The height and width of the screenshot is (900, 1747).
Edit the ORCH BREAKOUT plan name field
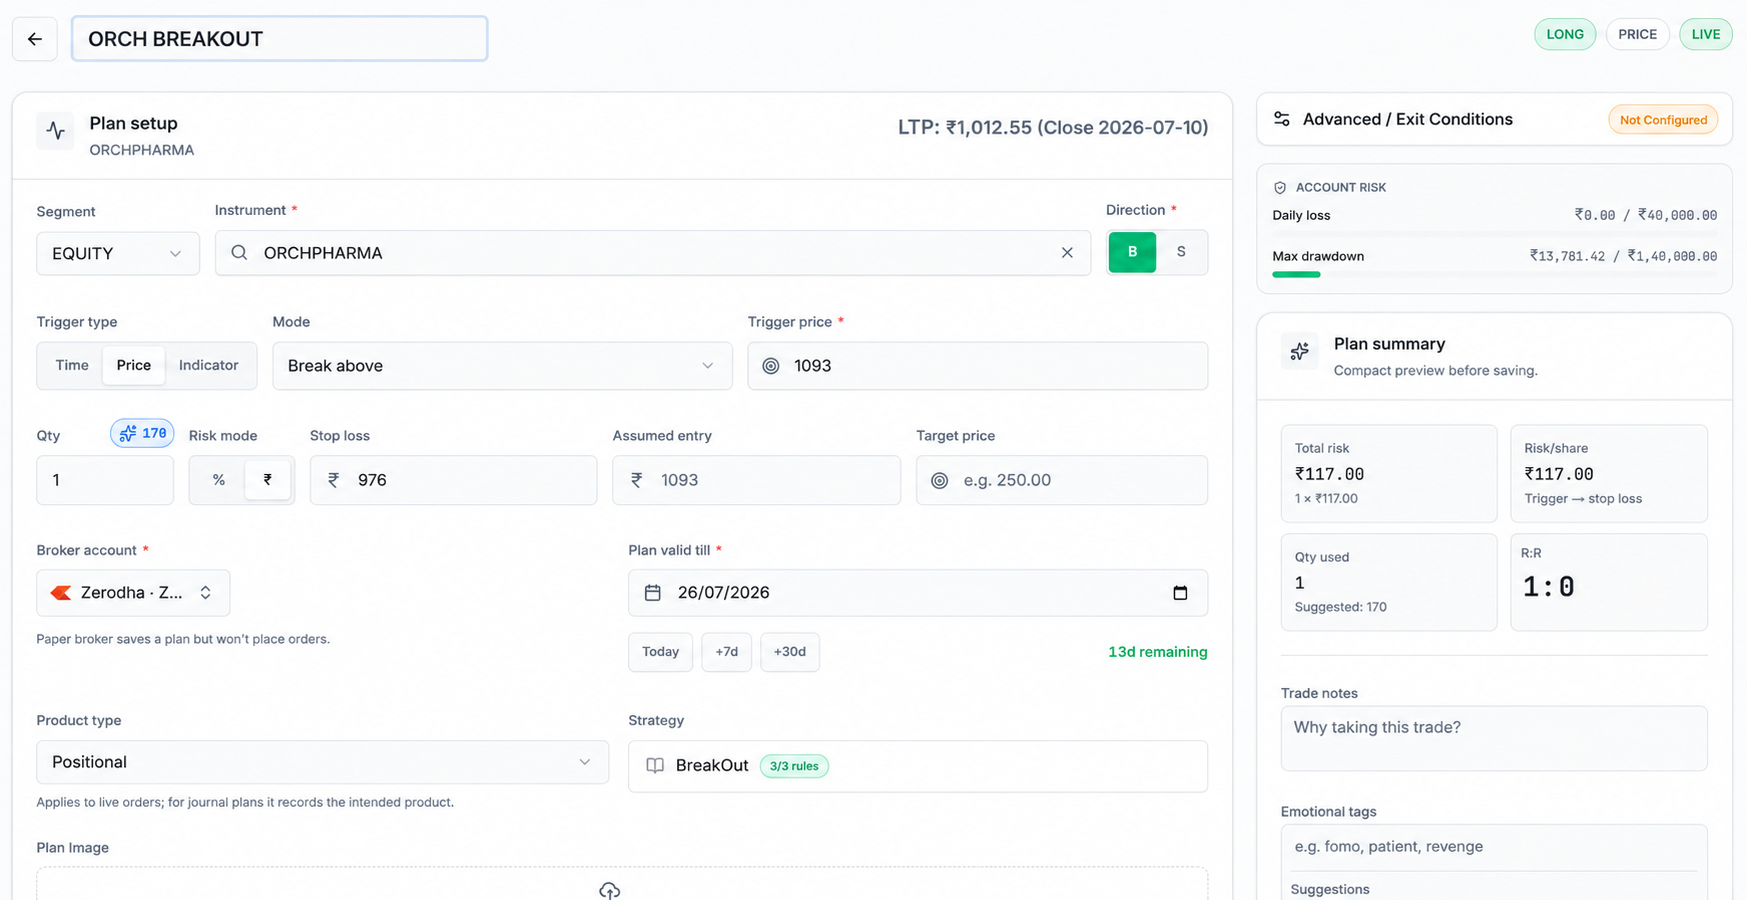280,39
